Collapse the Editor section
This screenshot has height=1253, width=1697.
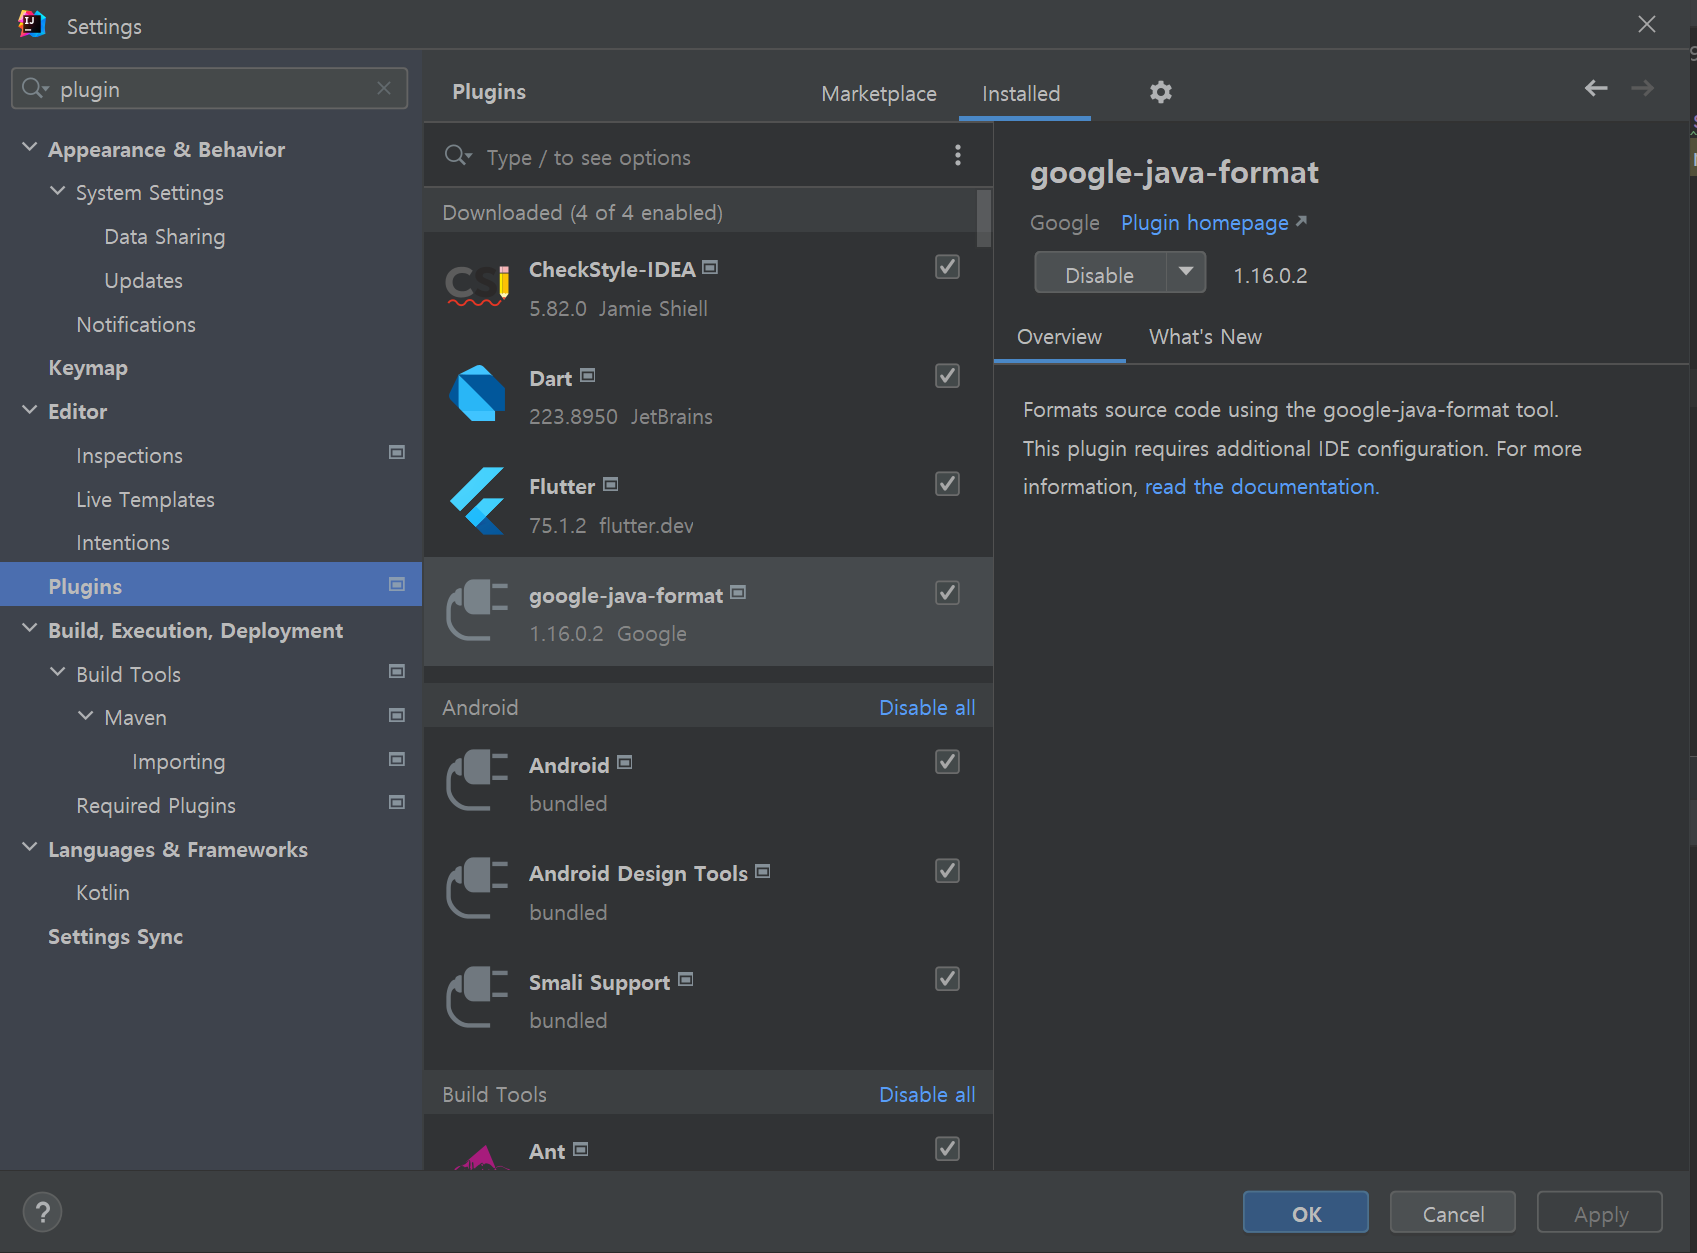coord(30,410)
